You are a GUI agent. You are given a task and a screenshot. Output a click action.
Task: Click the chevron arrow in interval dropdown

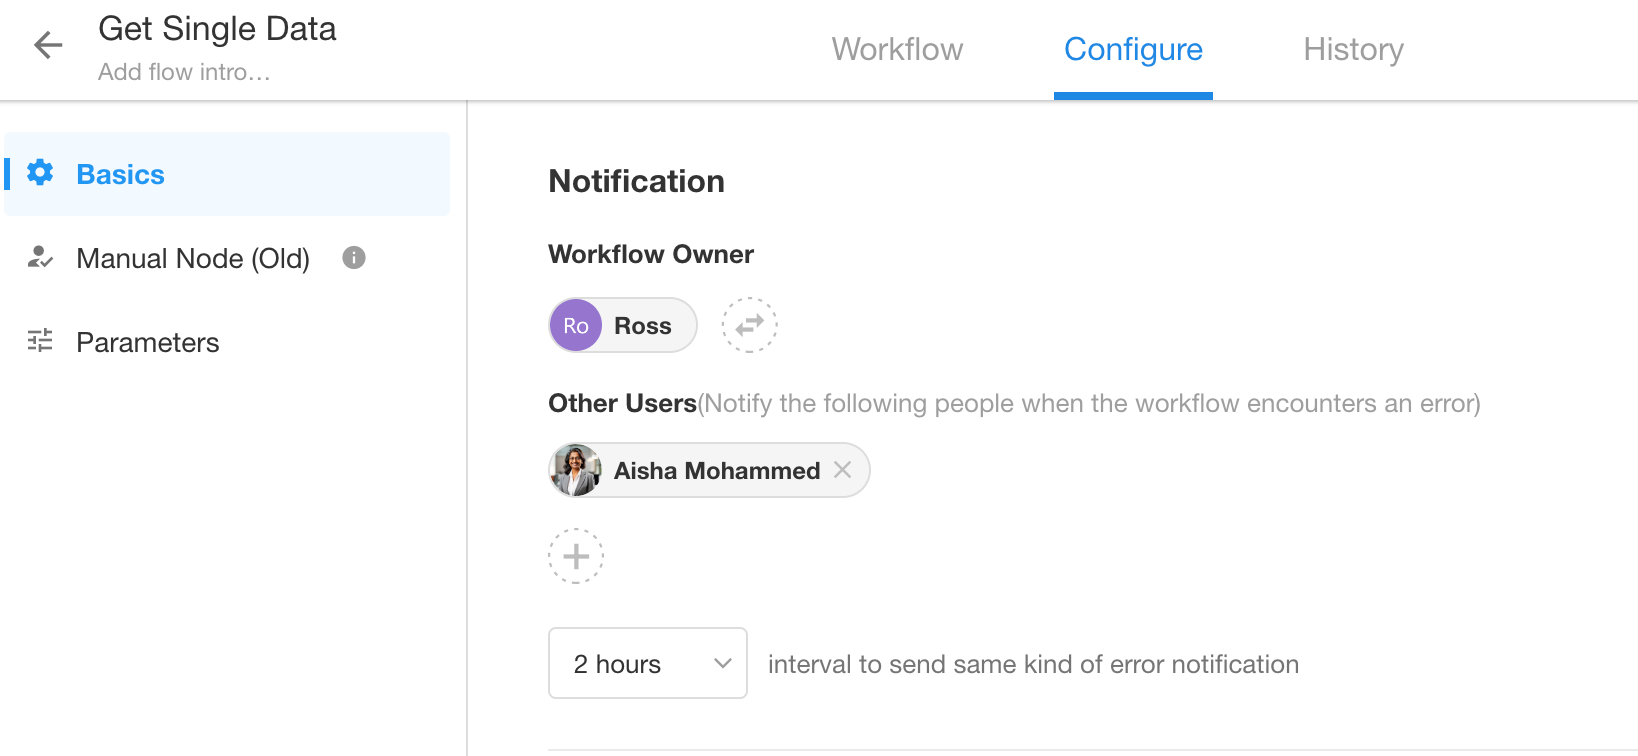722,663
